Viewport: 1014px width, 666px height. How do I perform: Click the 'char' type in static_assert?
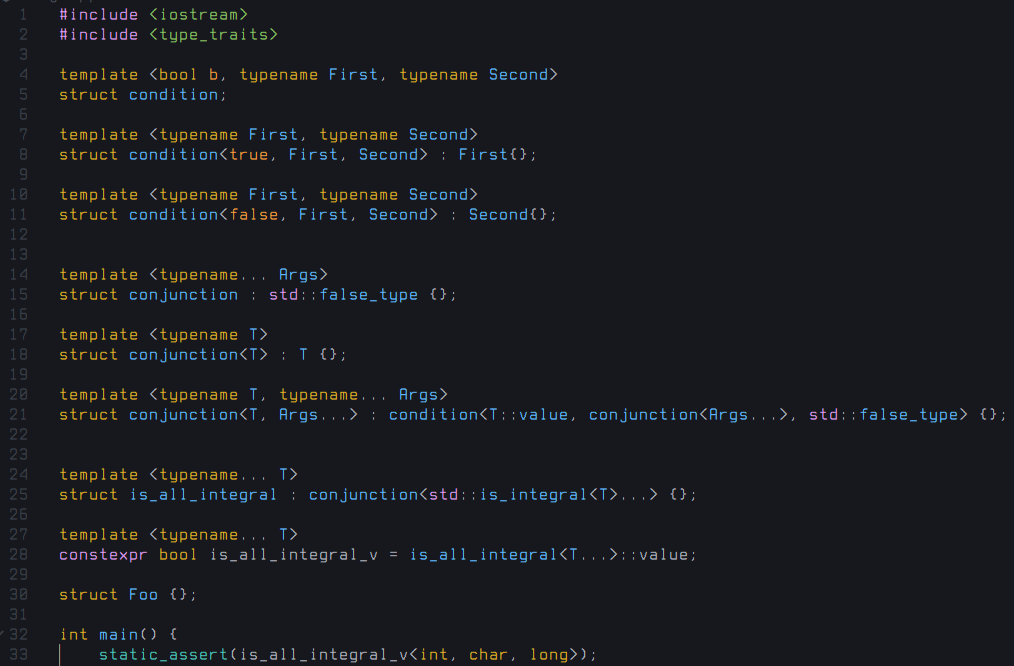pos(488,654)
